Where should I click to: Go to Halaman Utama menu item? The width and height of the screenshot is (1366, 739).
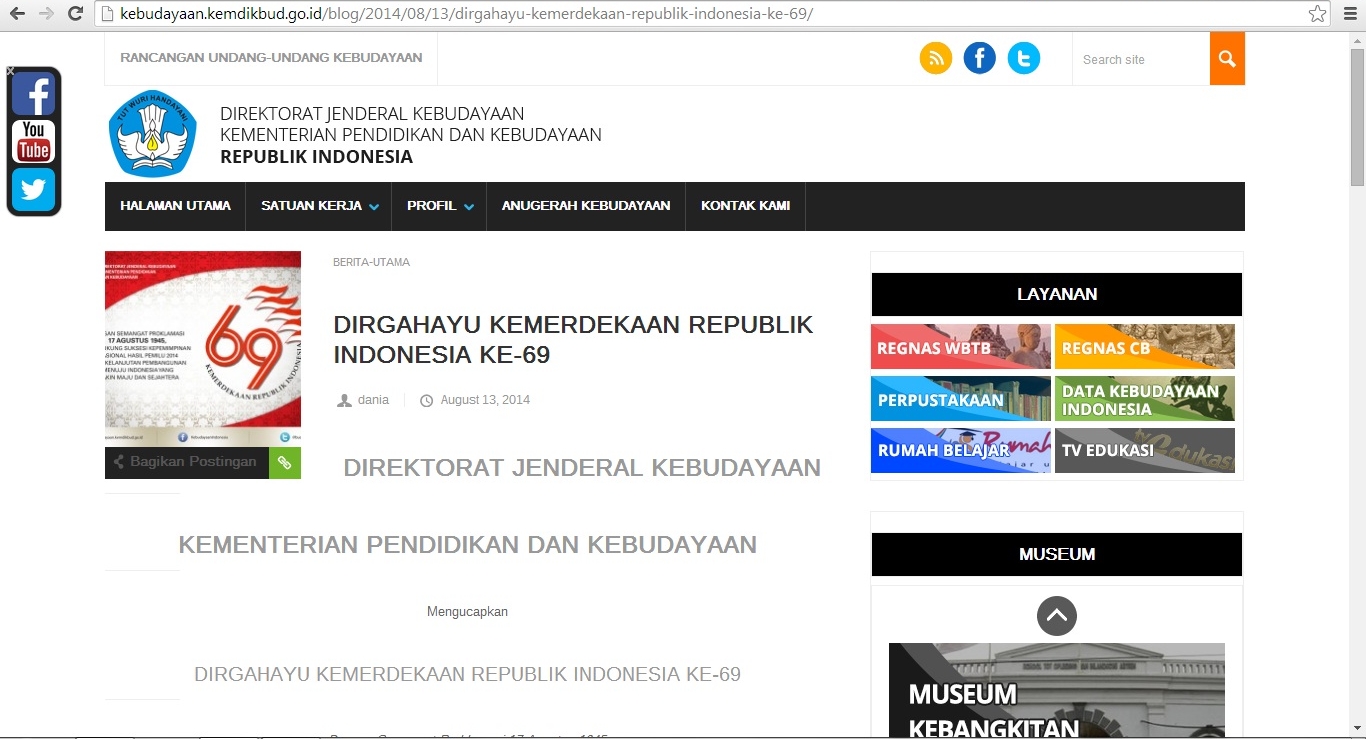point(175,206)
